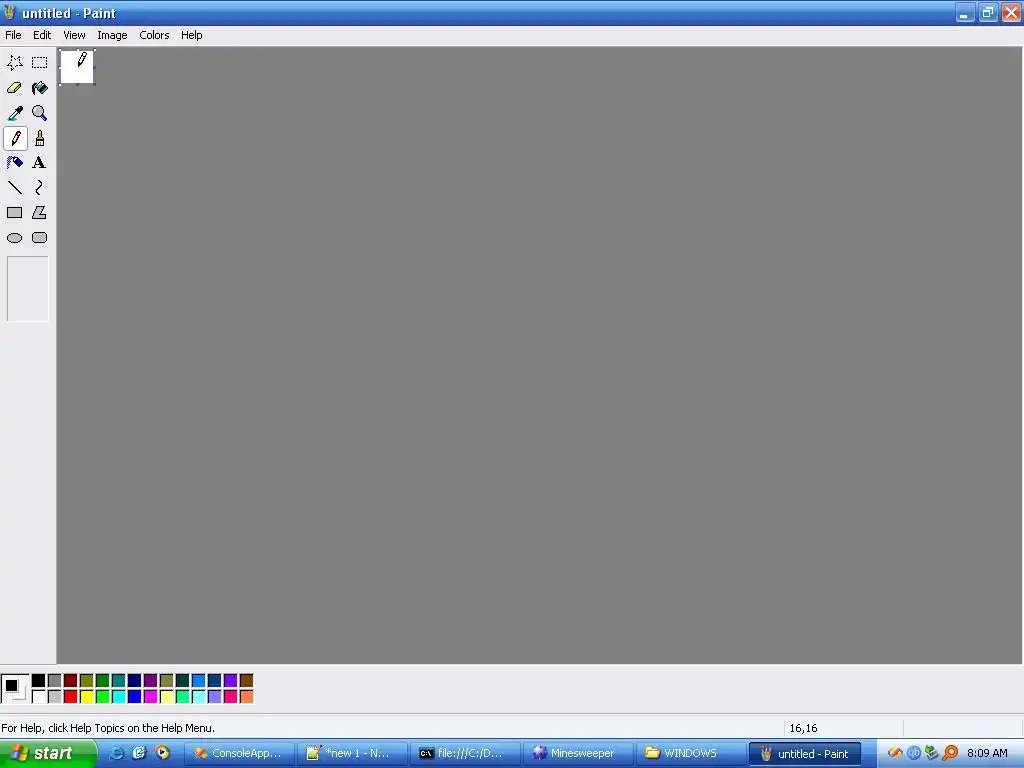Switch to the ConsoleApp taskbar window

[x=239, y=754]
